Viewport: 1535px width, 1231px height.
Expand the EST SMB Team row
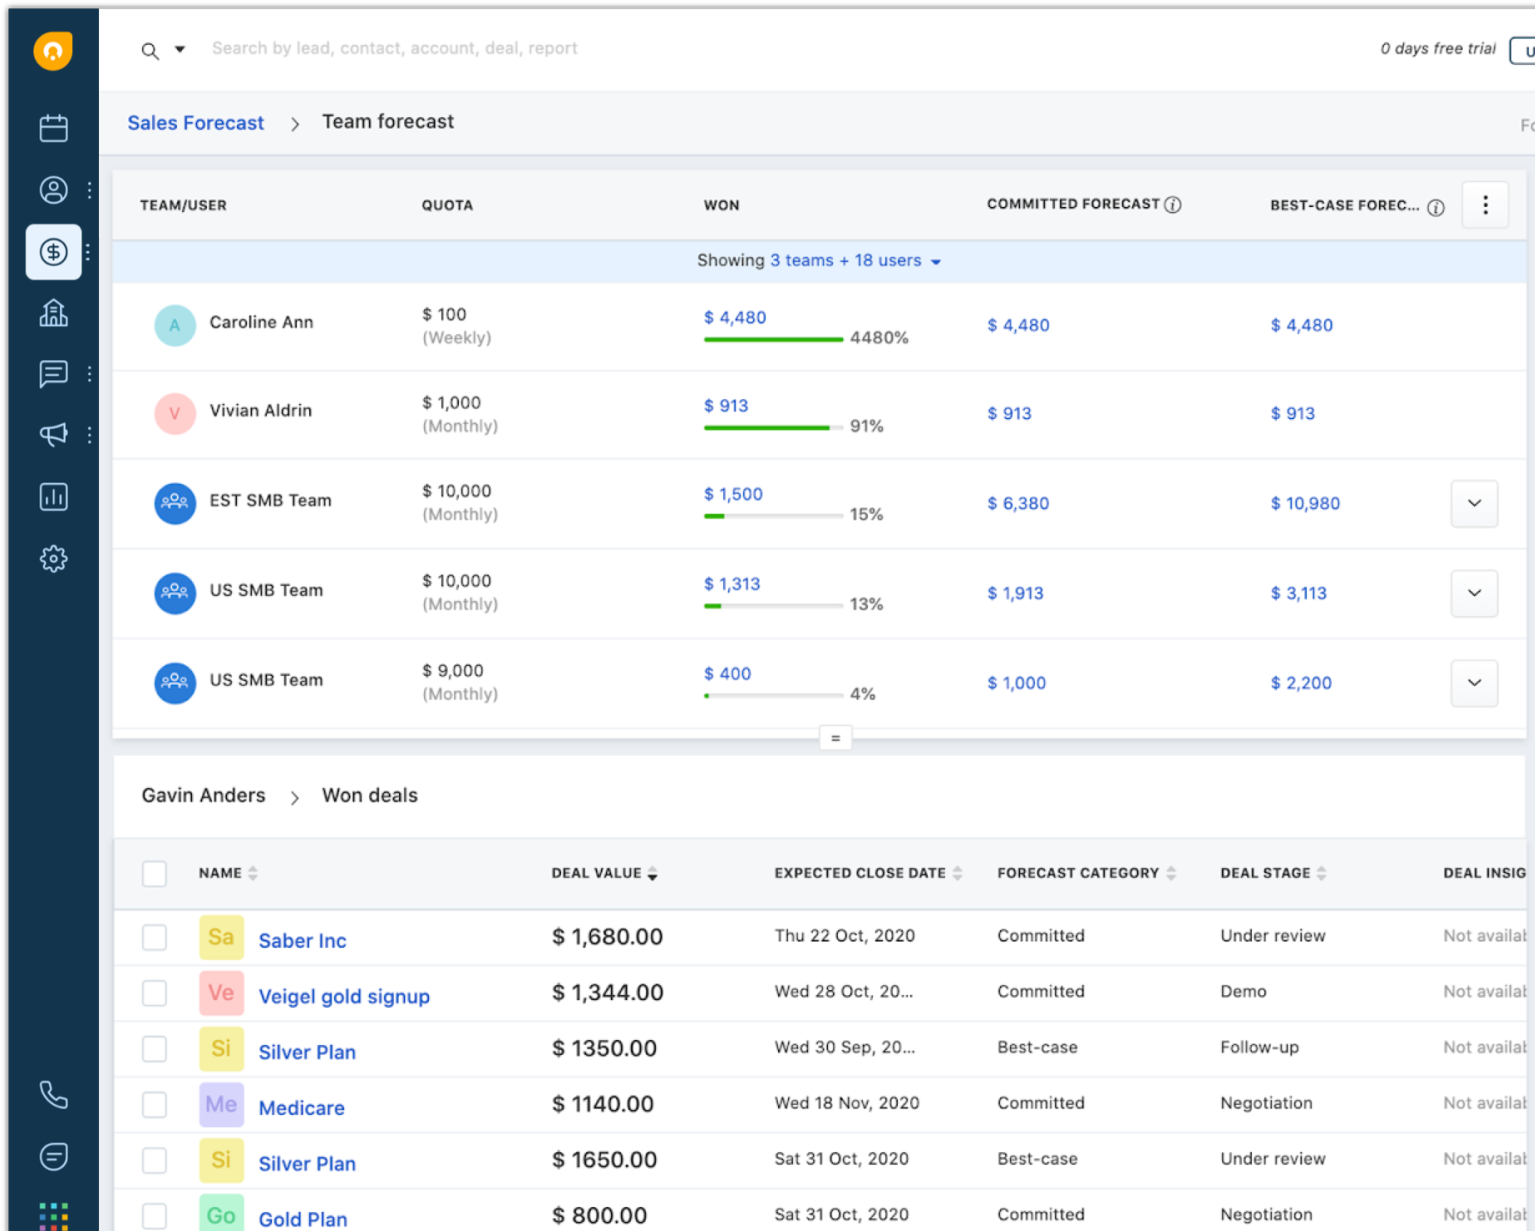coord(1473,503)
